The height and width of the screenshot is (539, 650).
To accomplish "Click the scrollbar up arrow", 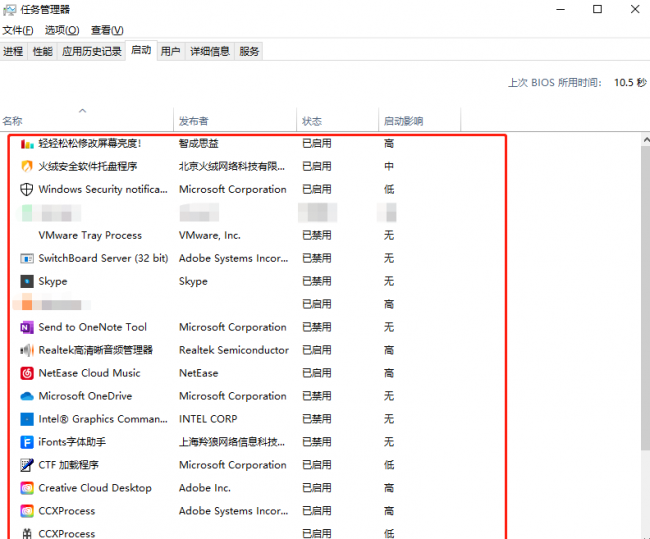I will (646, 140).
